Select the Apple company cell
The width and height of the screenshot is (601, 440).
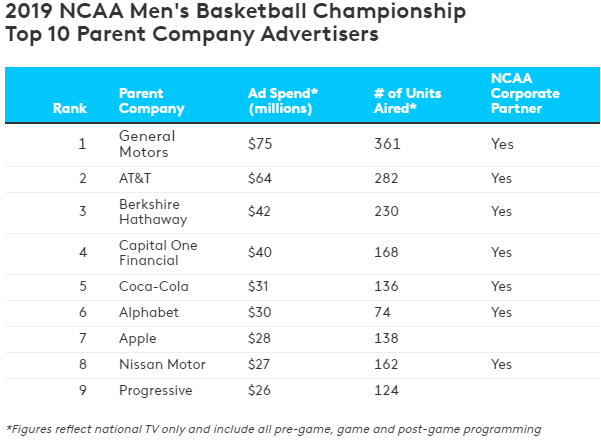pos(138,339)
